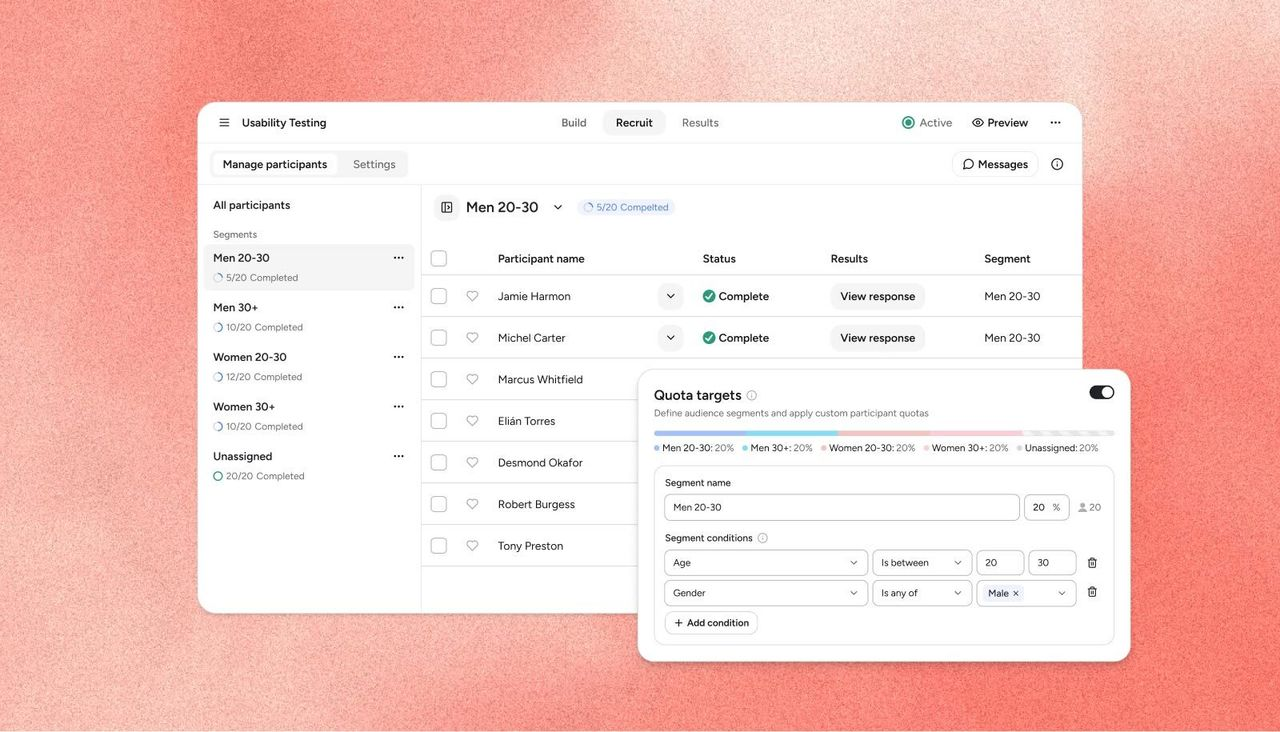1280x732 pixels.
Task: Click the Segment name input field
Action: 842,507
